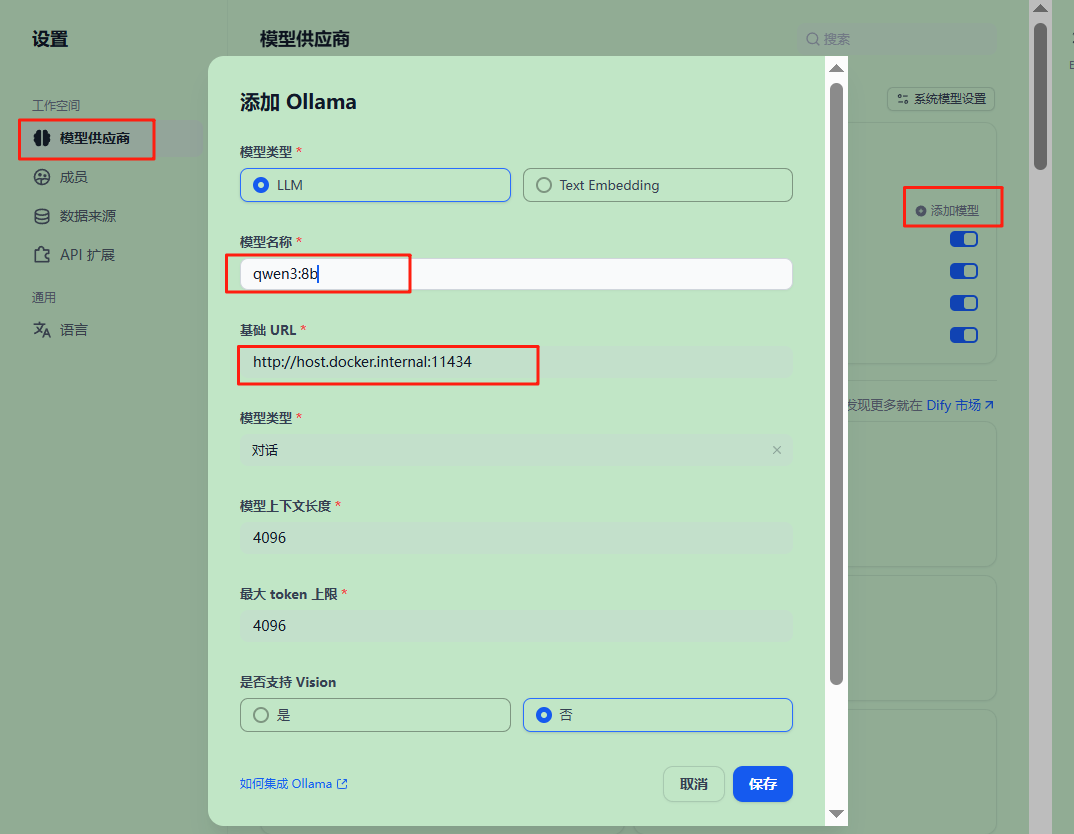The height and width of the screenshot is (834, 1074).
Task: Toggle the fourth model switch
Action: 963,335
